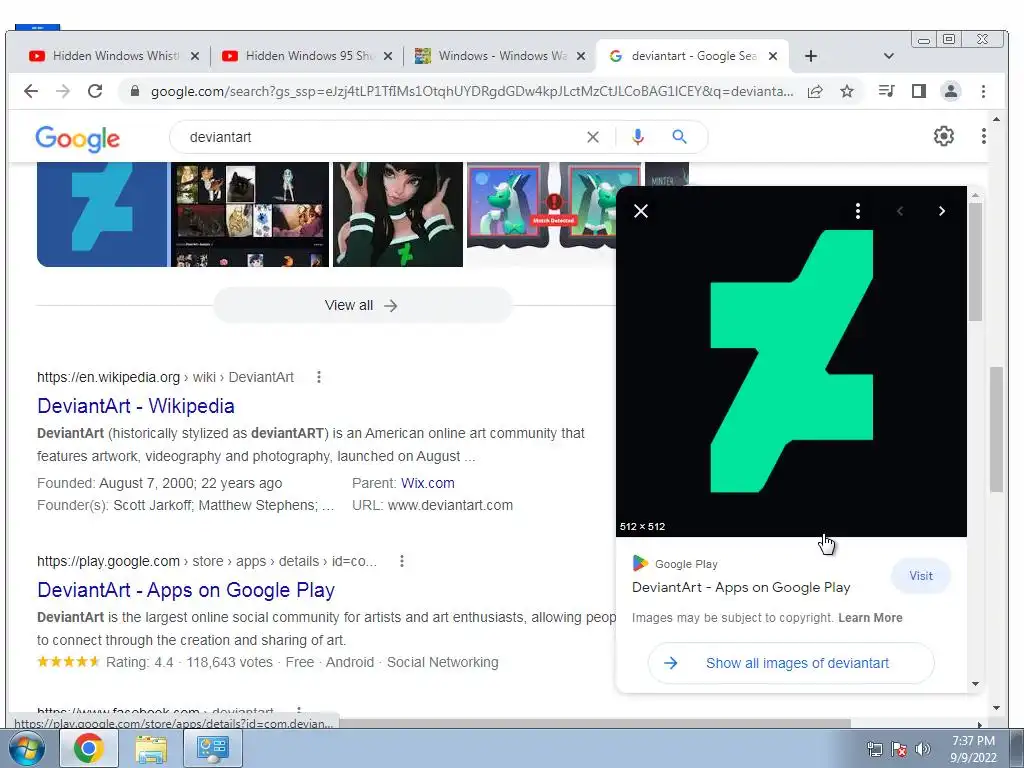Open image preview three-dot options

point(857,211)
